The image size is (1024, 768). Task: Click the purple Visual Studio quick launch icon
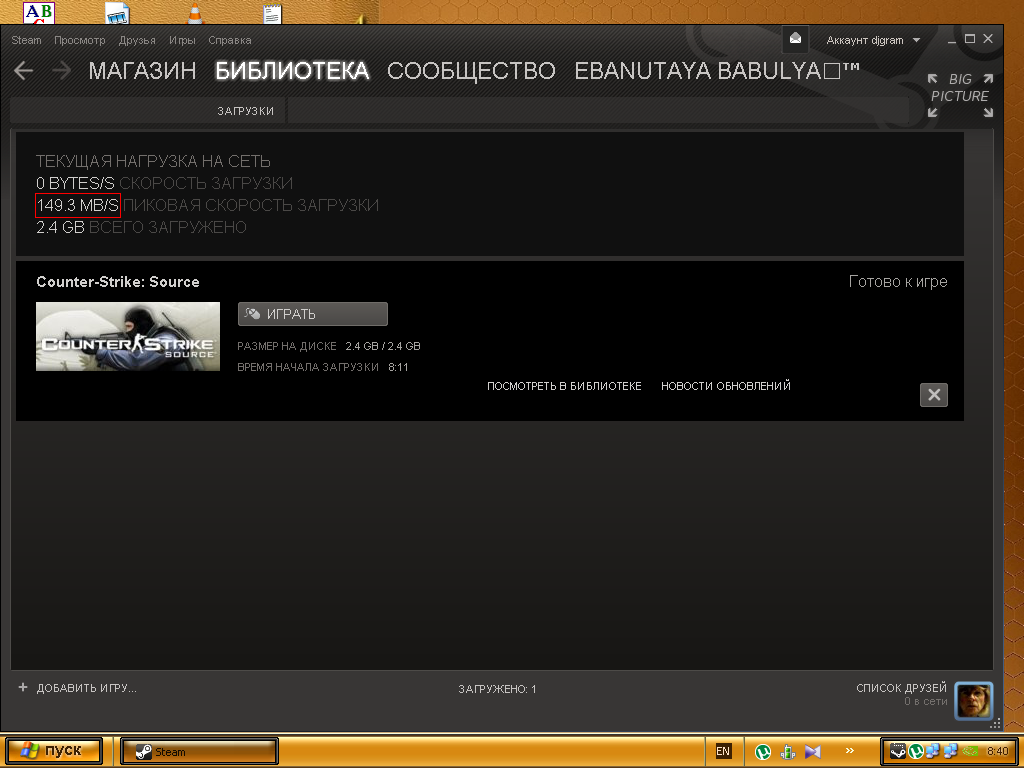(813, 751)
